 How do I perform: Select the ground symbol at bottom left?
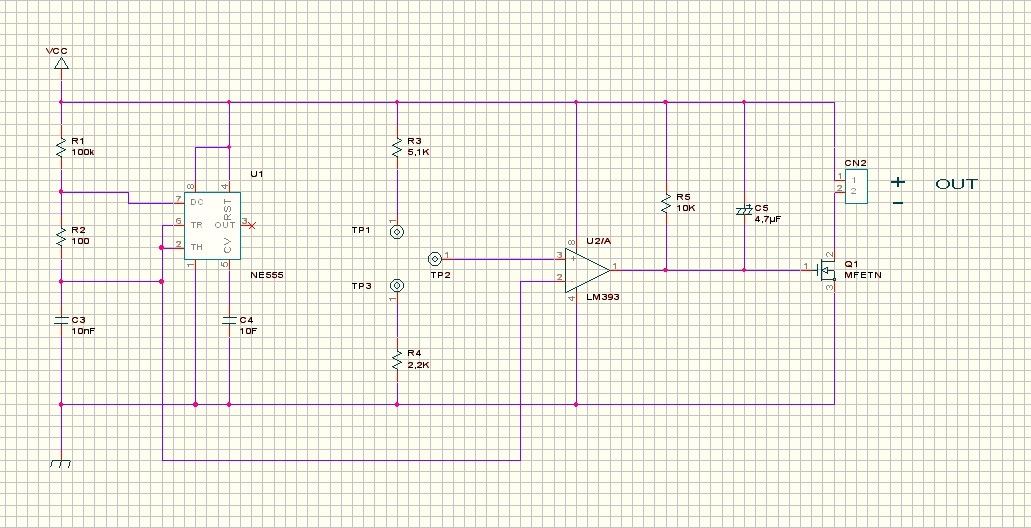click(60, 464)
